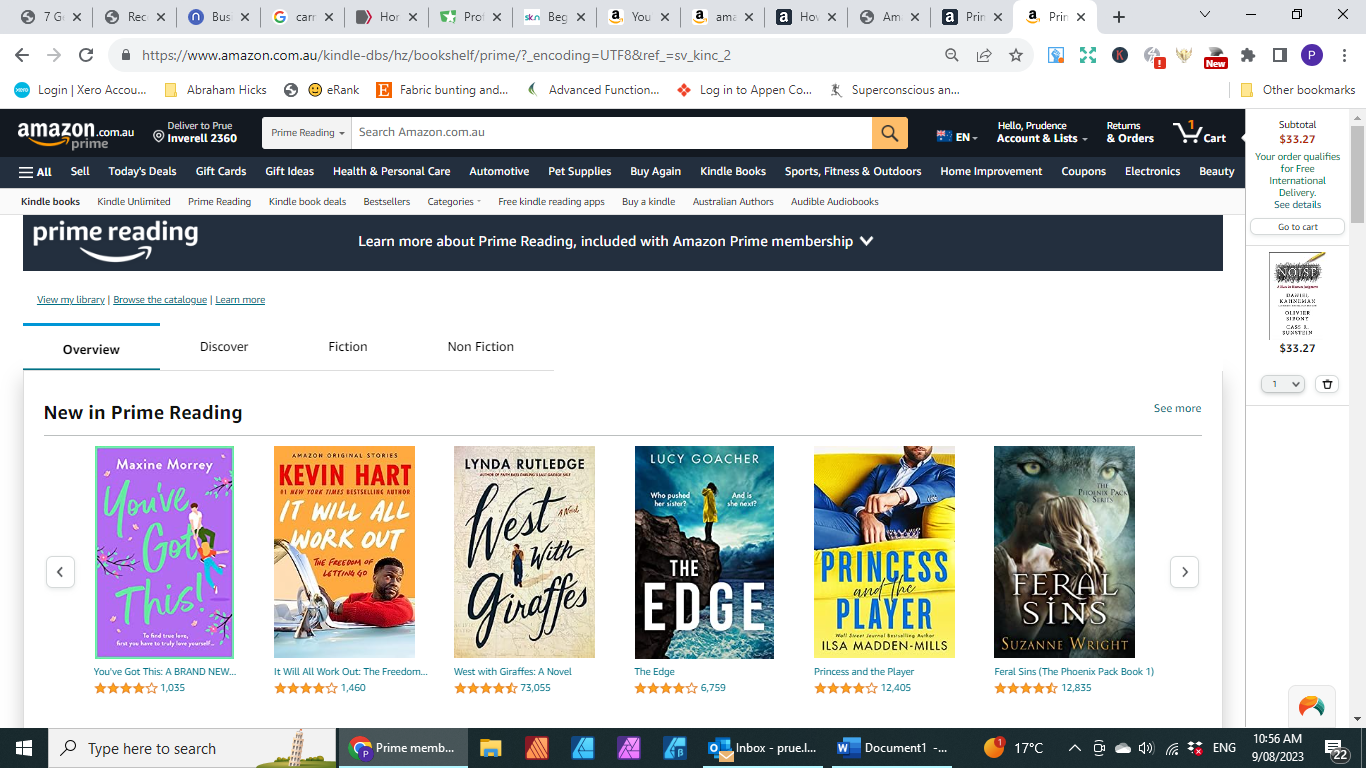Open the All hamburger menu
Image resolution: width=1366 pixels, height=768 pixels.
click(x=35, y=172)
